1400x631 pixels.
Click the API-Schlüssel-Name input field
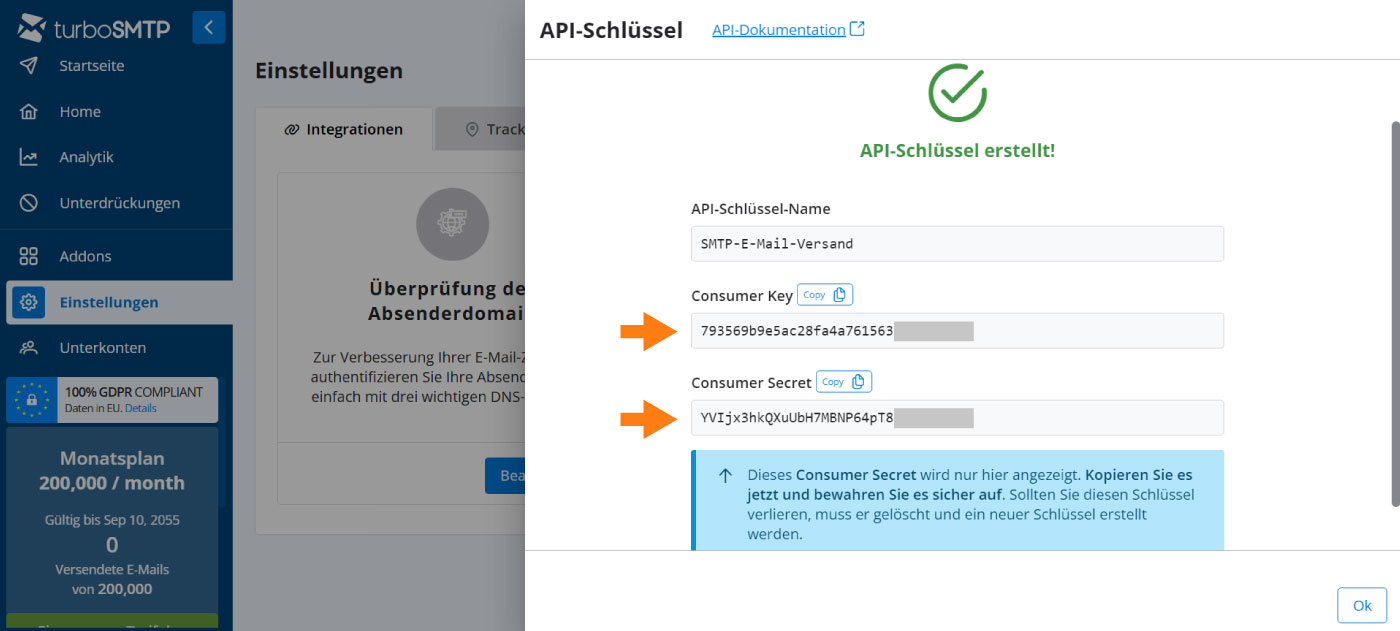(x=956, y=244)
